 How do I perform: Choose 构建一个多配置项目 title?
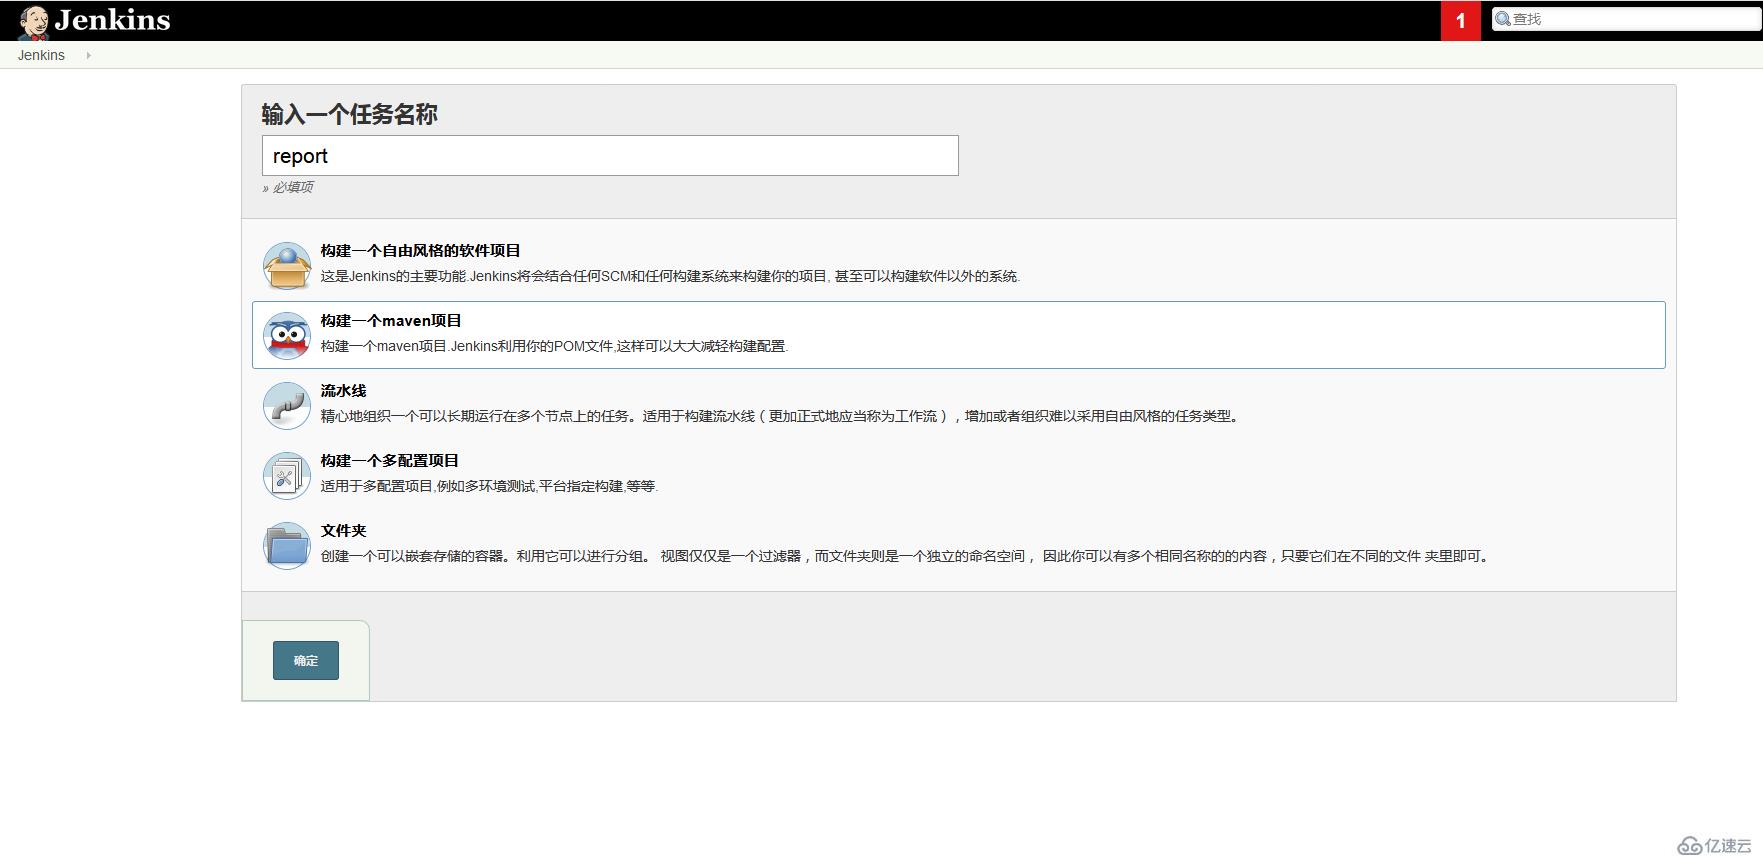pos(389,461)
